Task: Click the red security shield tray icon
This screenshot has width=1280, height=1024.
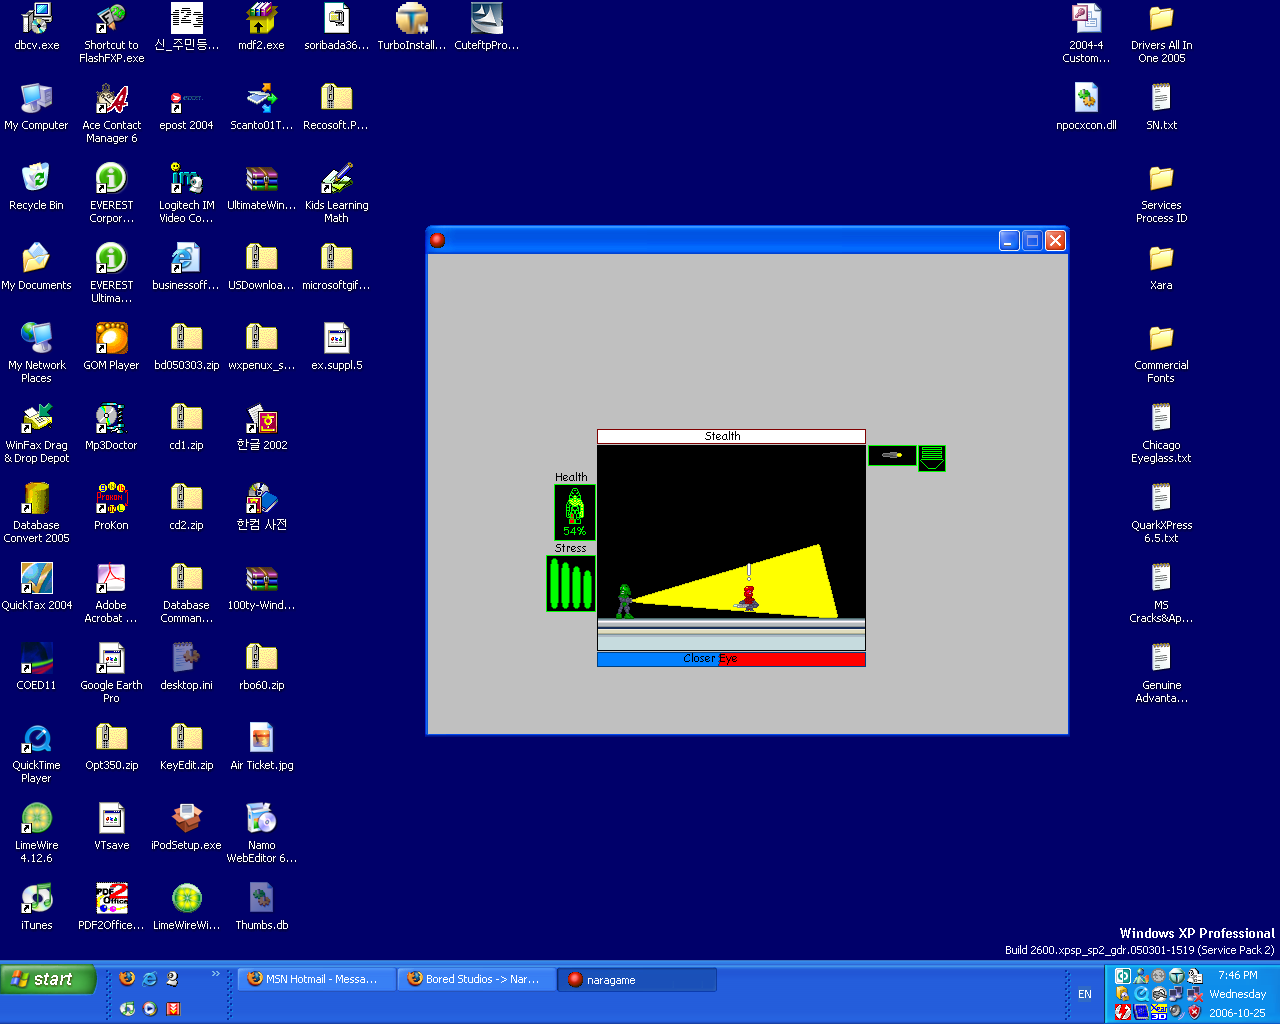Action: [1194, 1012]
